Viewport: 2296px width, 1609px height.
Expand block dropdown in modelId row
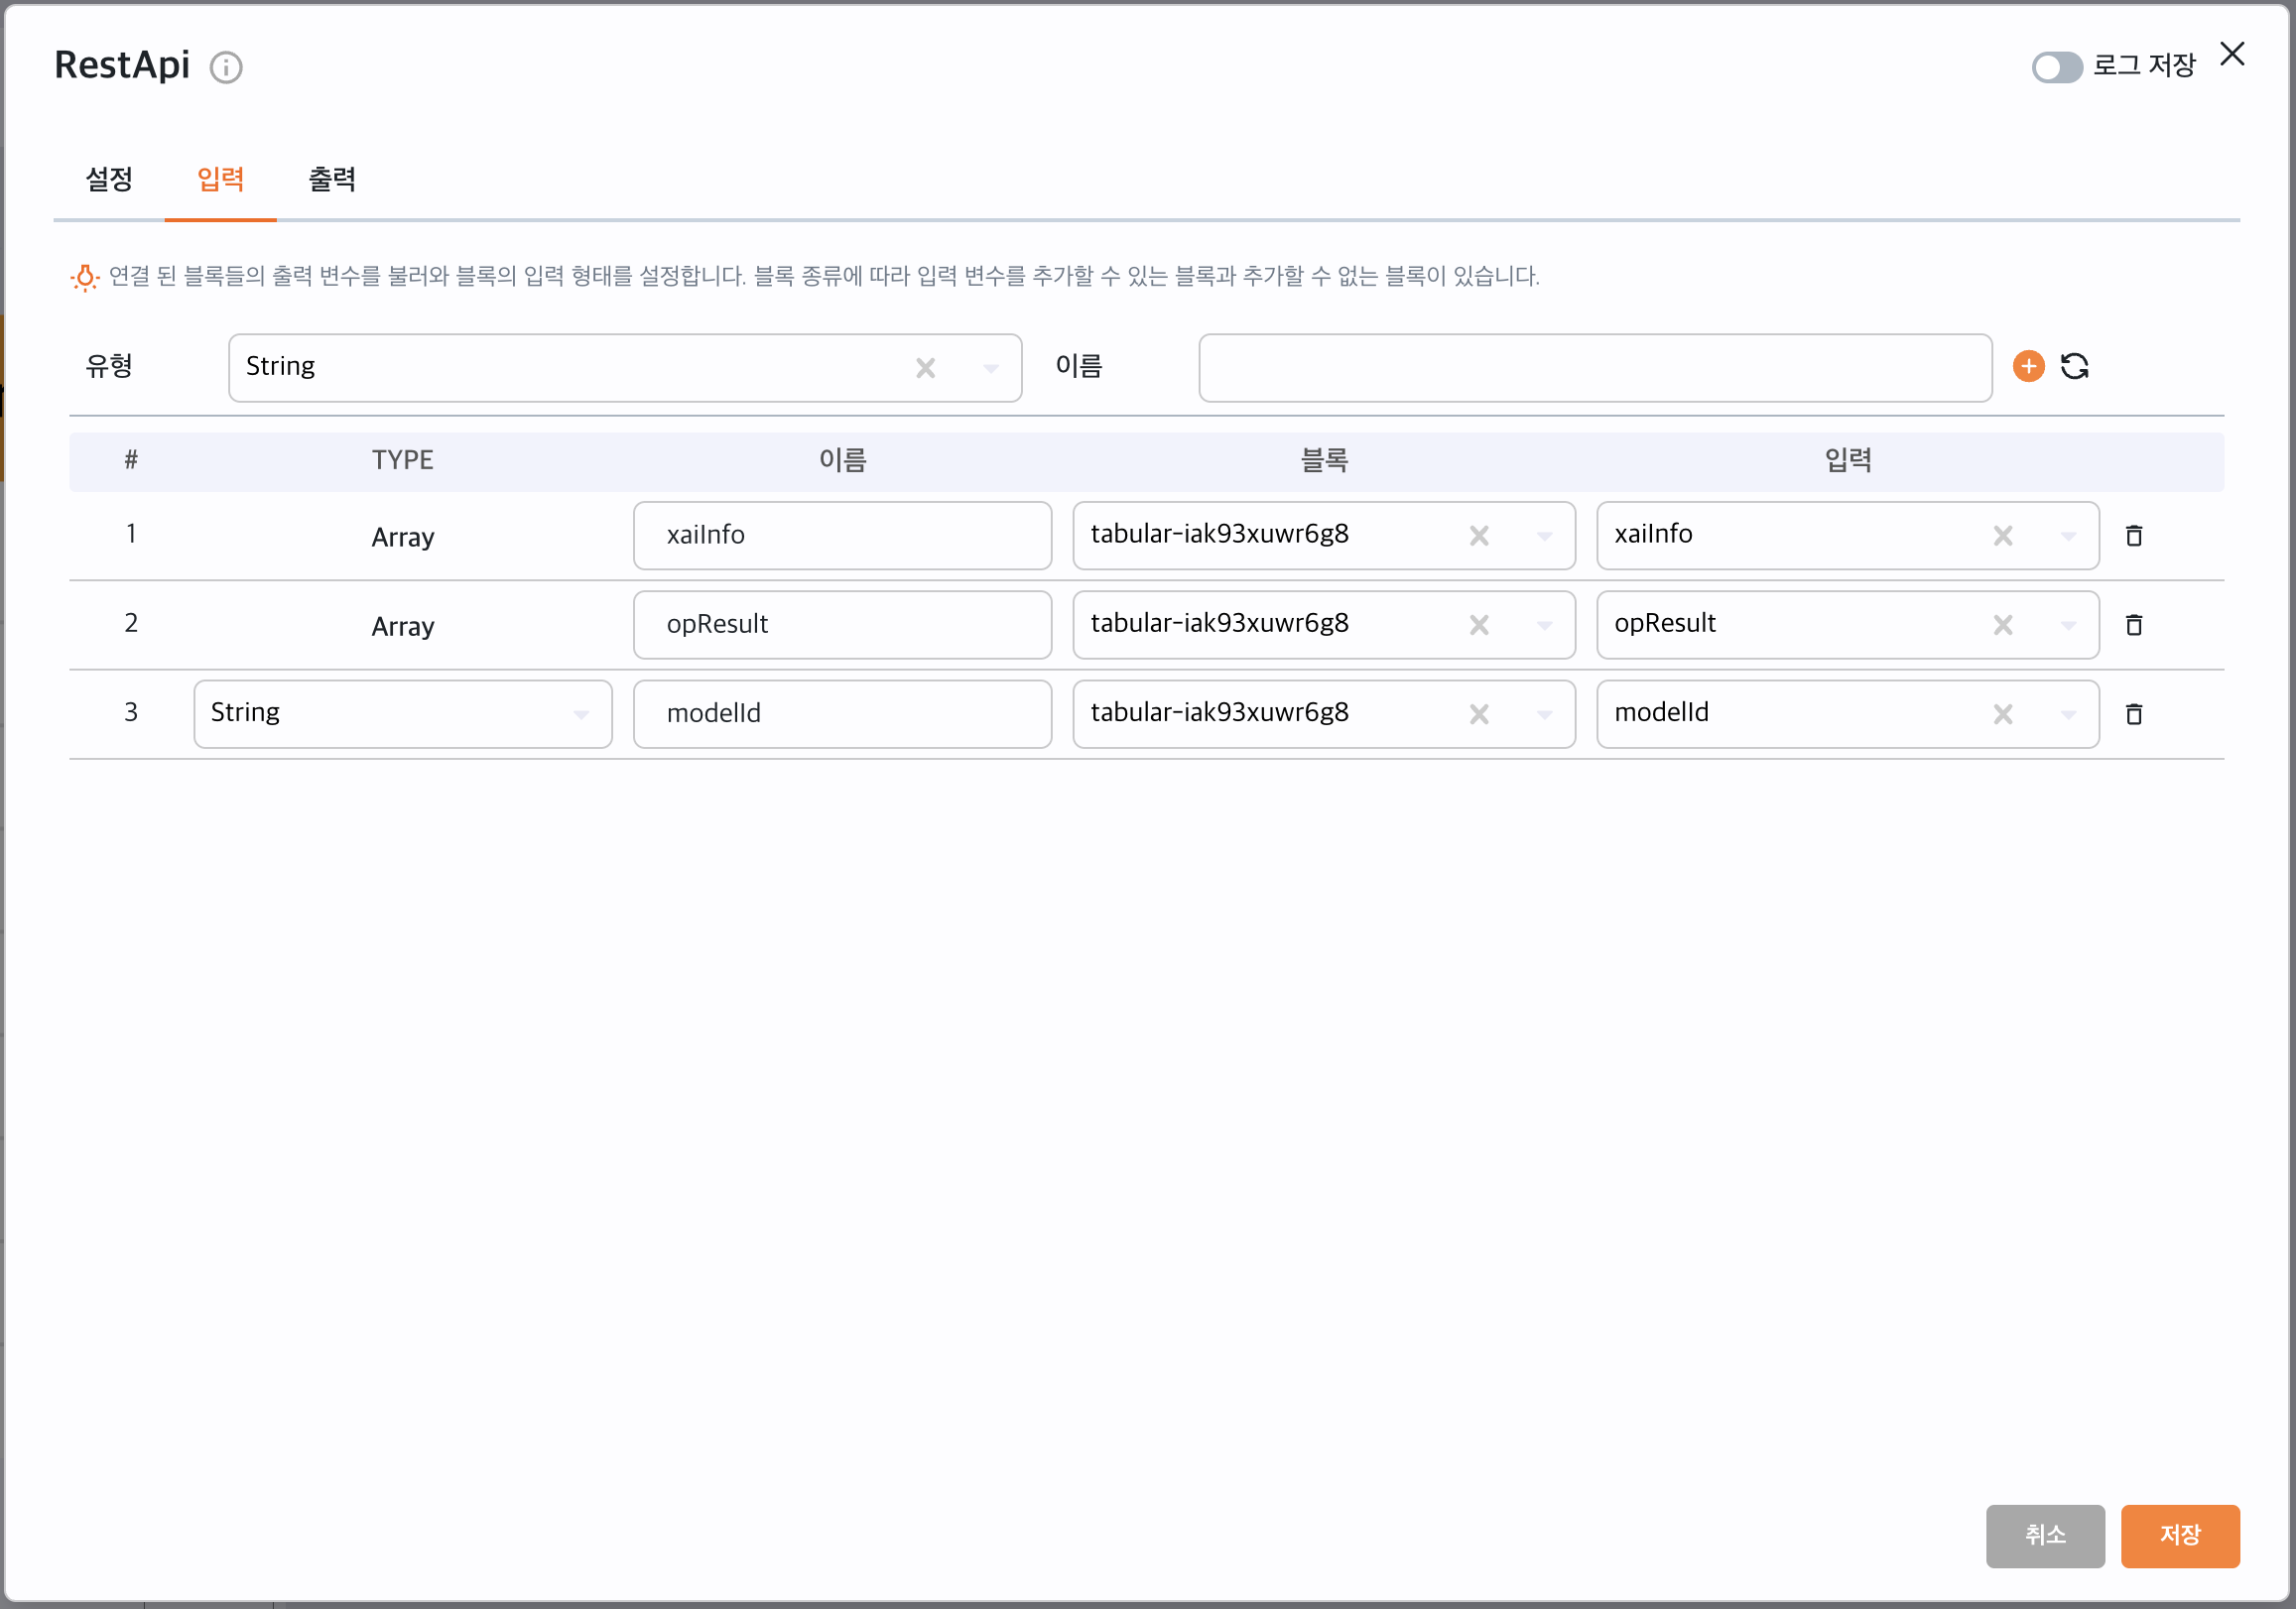1544,714
